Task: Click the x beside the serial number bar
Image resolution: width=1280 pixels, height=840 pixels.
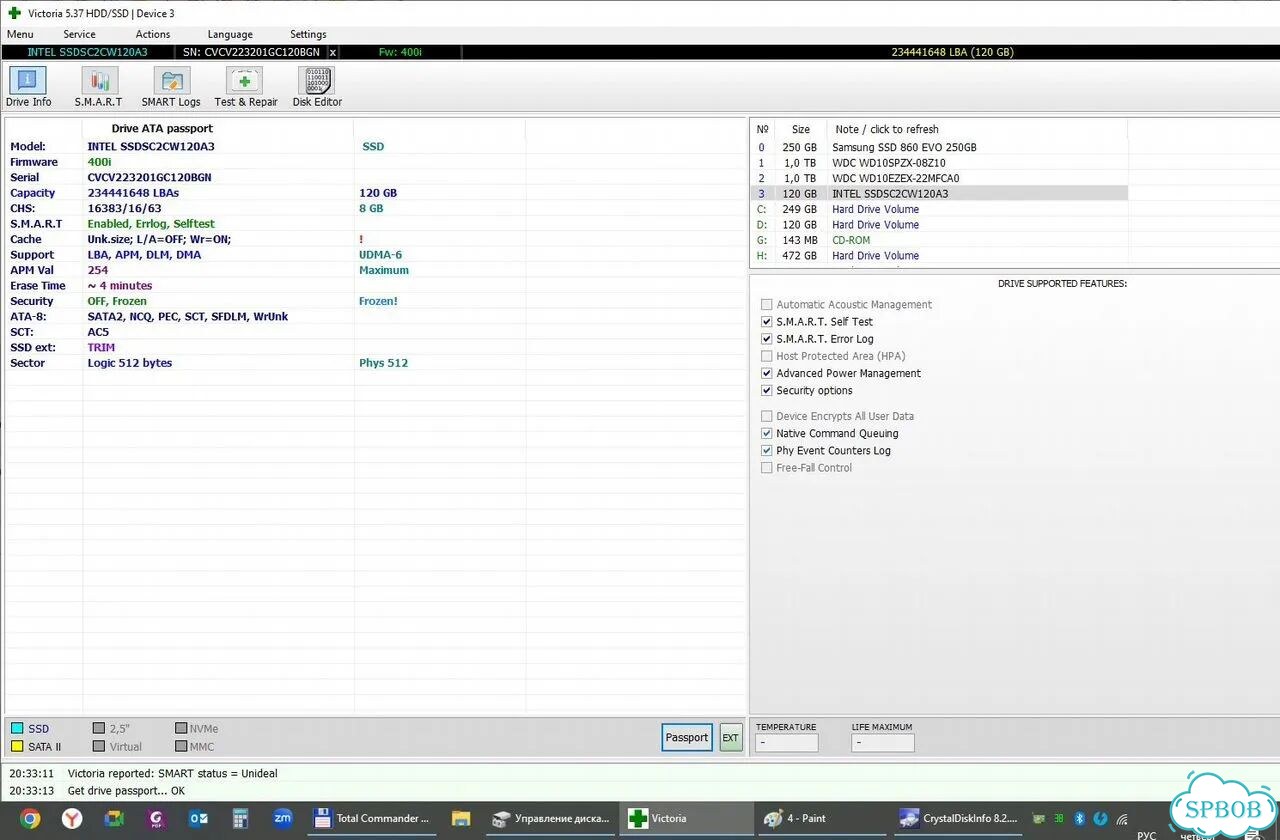Action: pos(333,52)
